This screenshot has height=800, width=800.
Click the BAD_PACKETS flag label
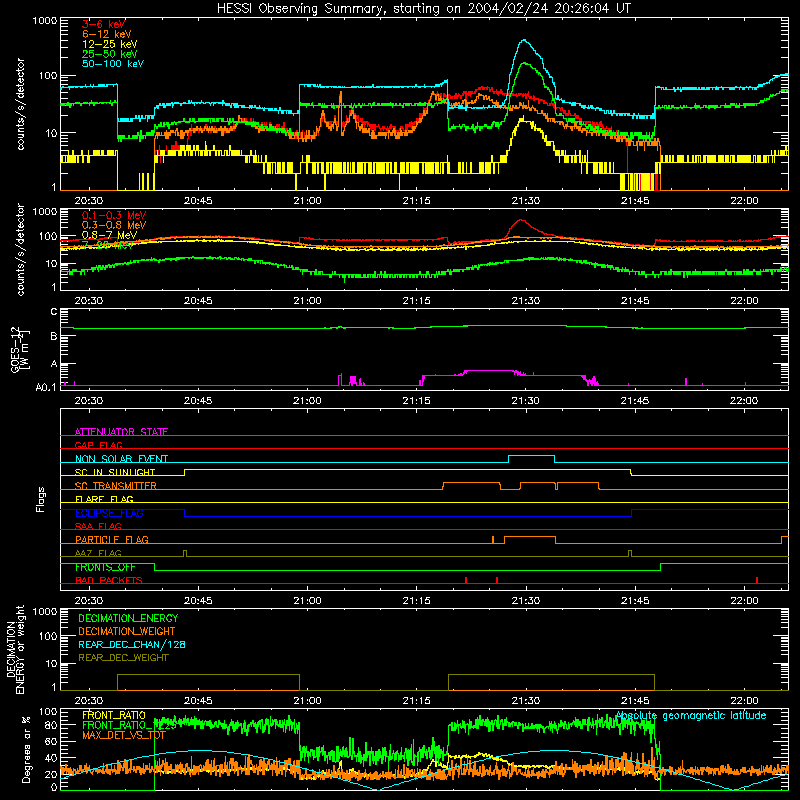(x=109, y=580)
